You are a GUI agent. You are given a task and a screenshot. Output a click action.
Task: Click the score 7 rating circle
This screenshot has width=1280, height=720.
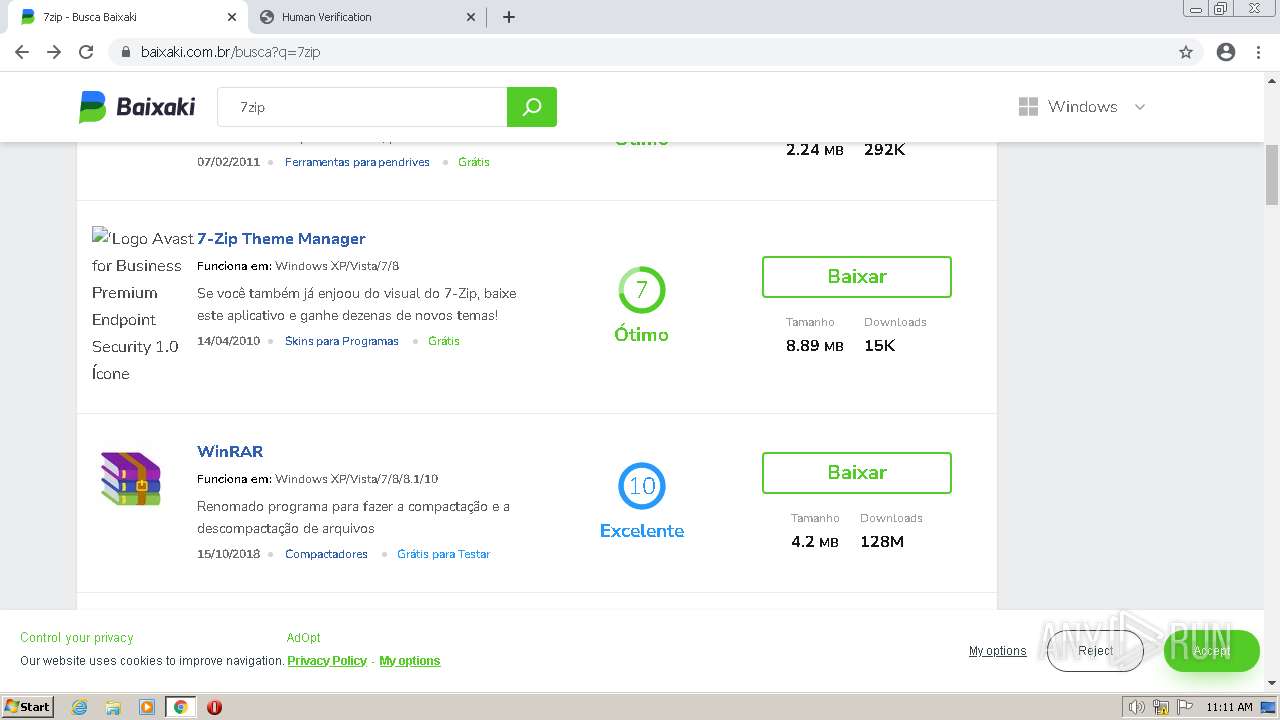coord(642,290)
